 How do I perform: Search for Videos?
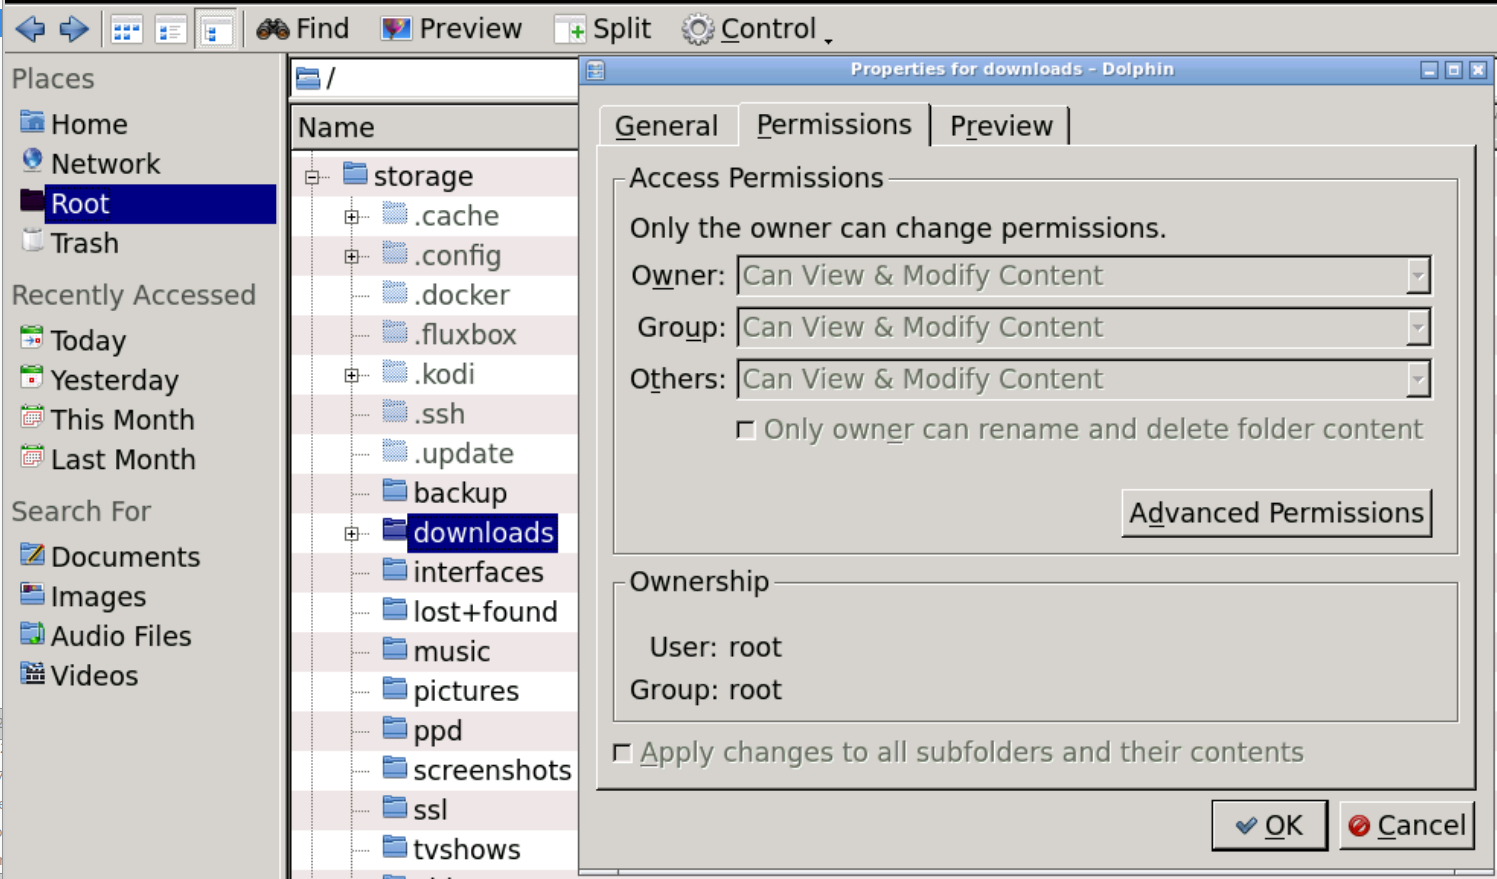pyautogui.click(x=79, y=675)
